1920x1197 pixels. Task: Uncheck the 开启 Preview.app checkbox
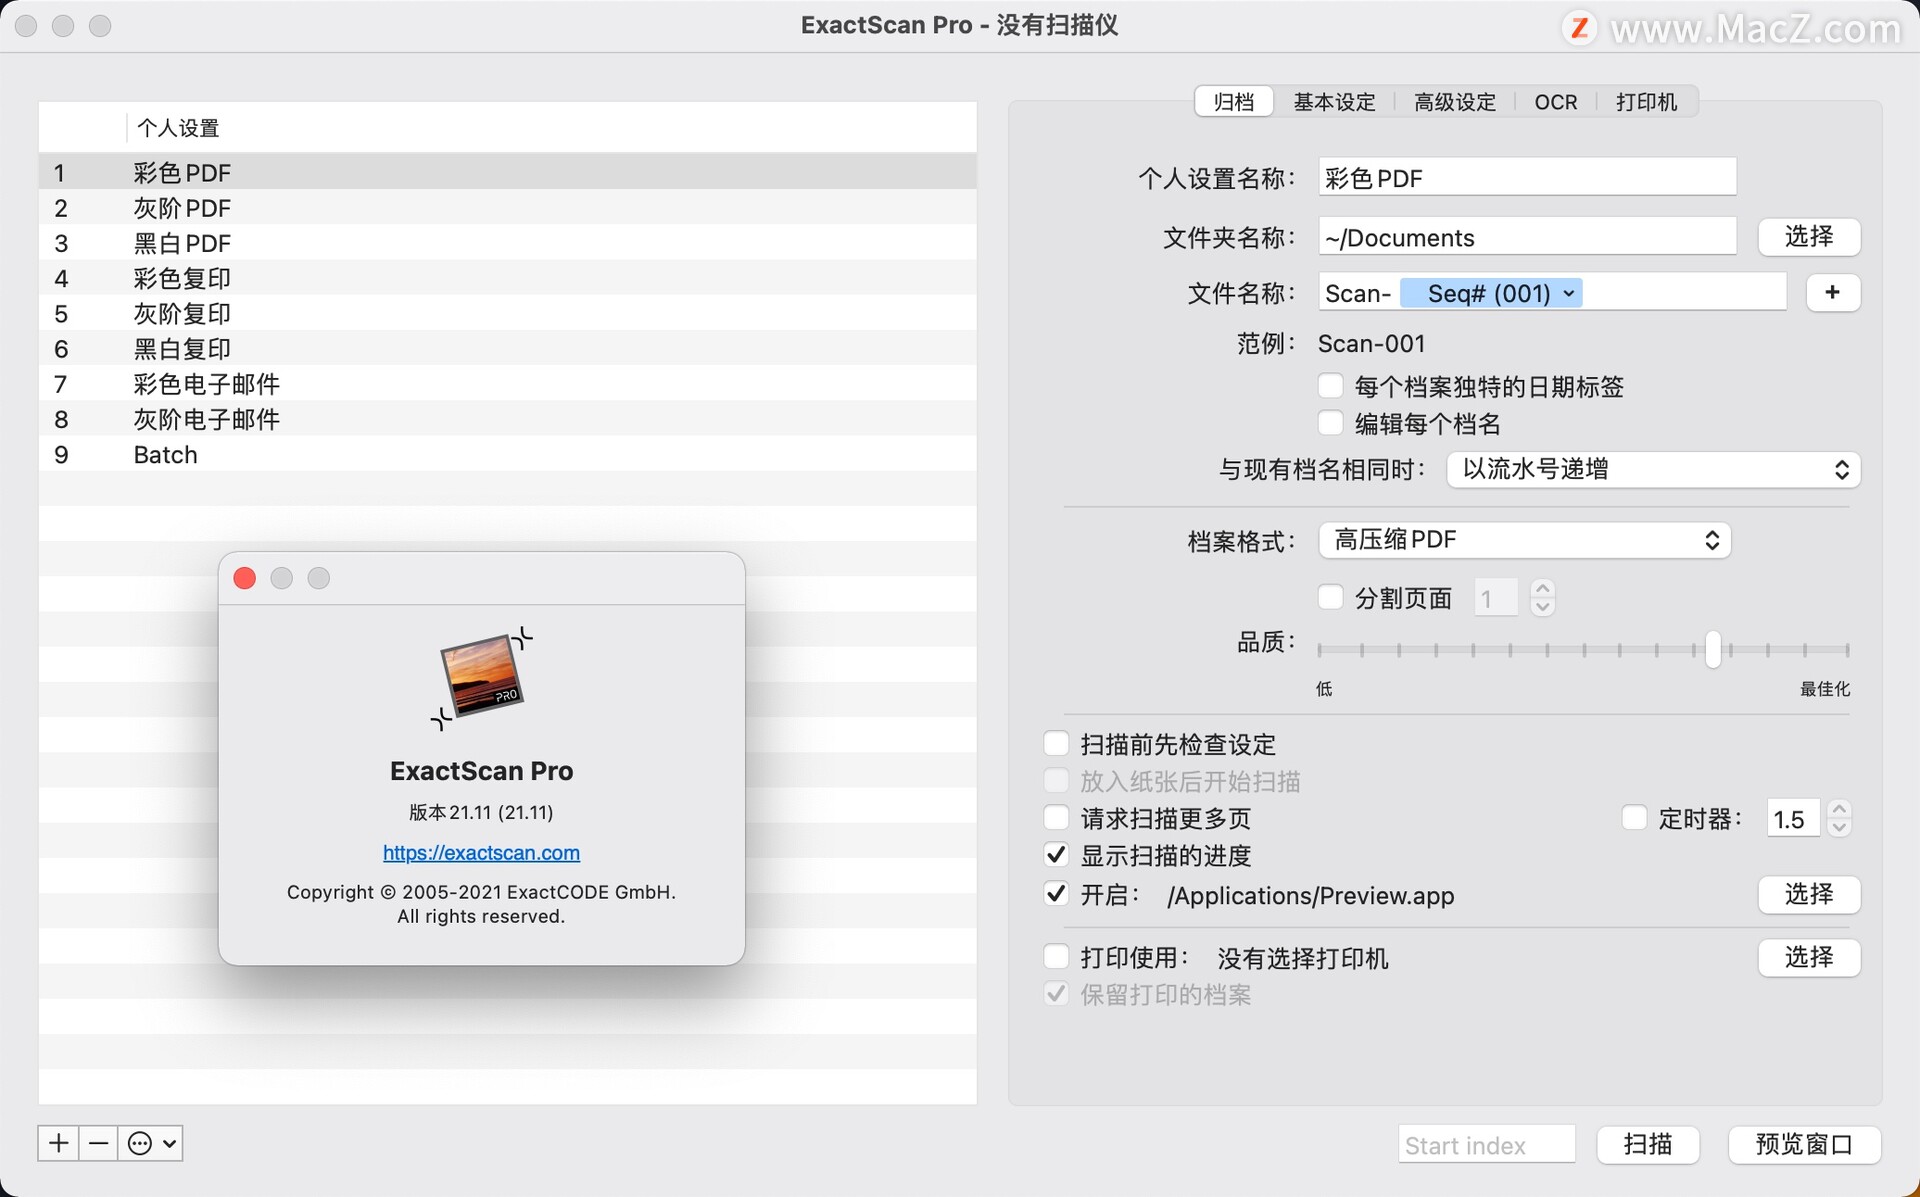point(1056,893)
